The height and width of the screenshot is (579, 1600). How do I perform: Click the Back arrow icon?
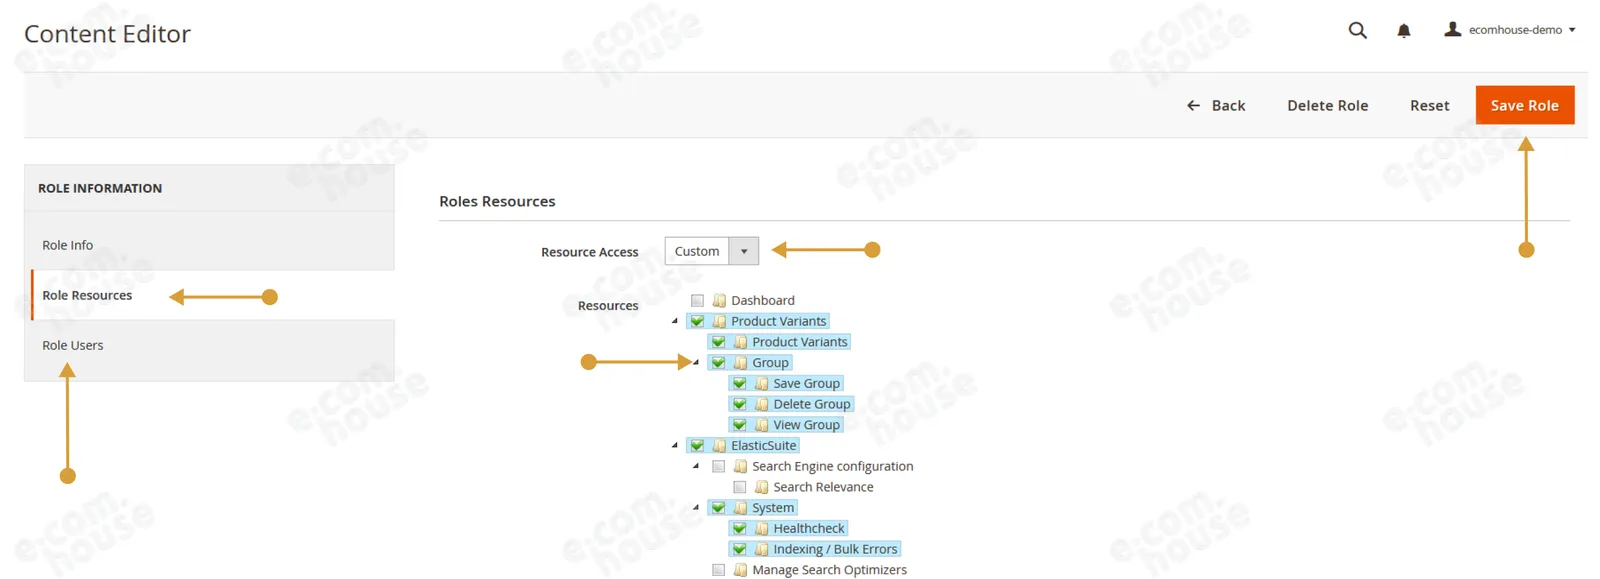coord(1193,105)
